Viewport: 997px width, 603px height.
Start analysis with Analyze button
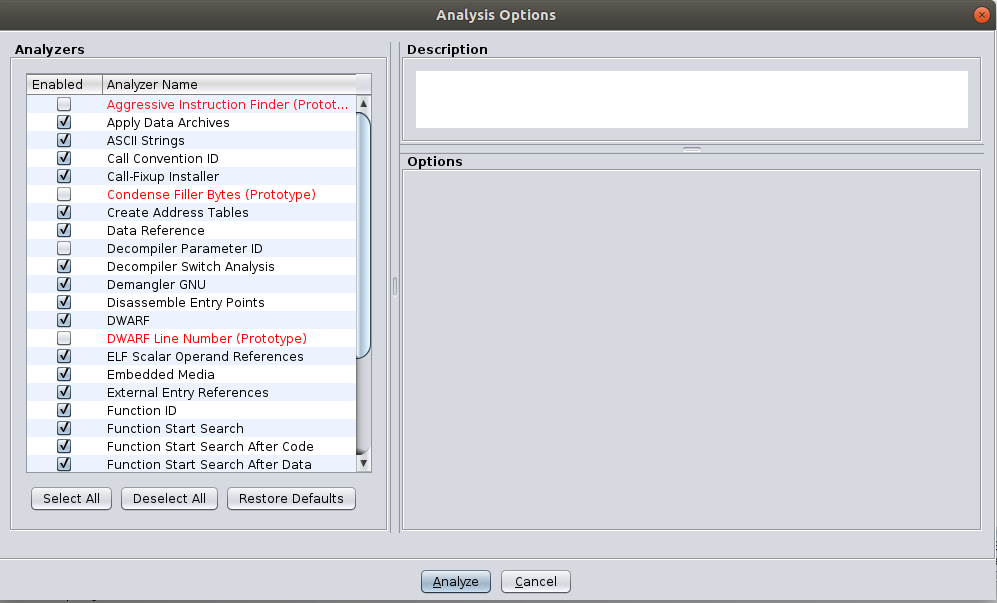[x=455, y=581]
